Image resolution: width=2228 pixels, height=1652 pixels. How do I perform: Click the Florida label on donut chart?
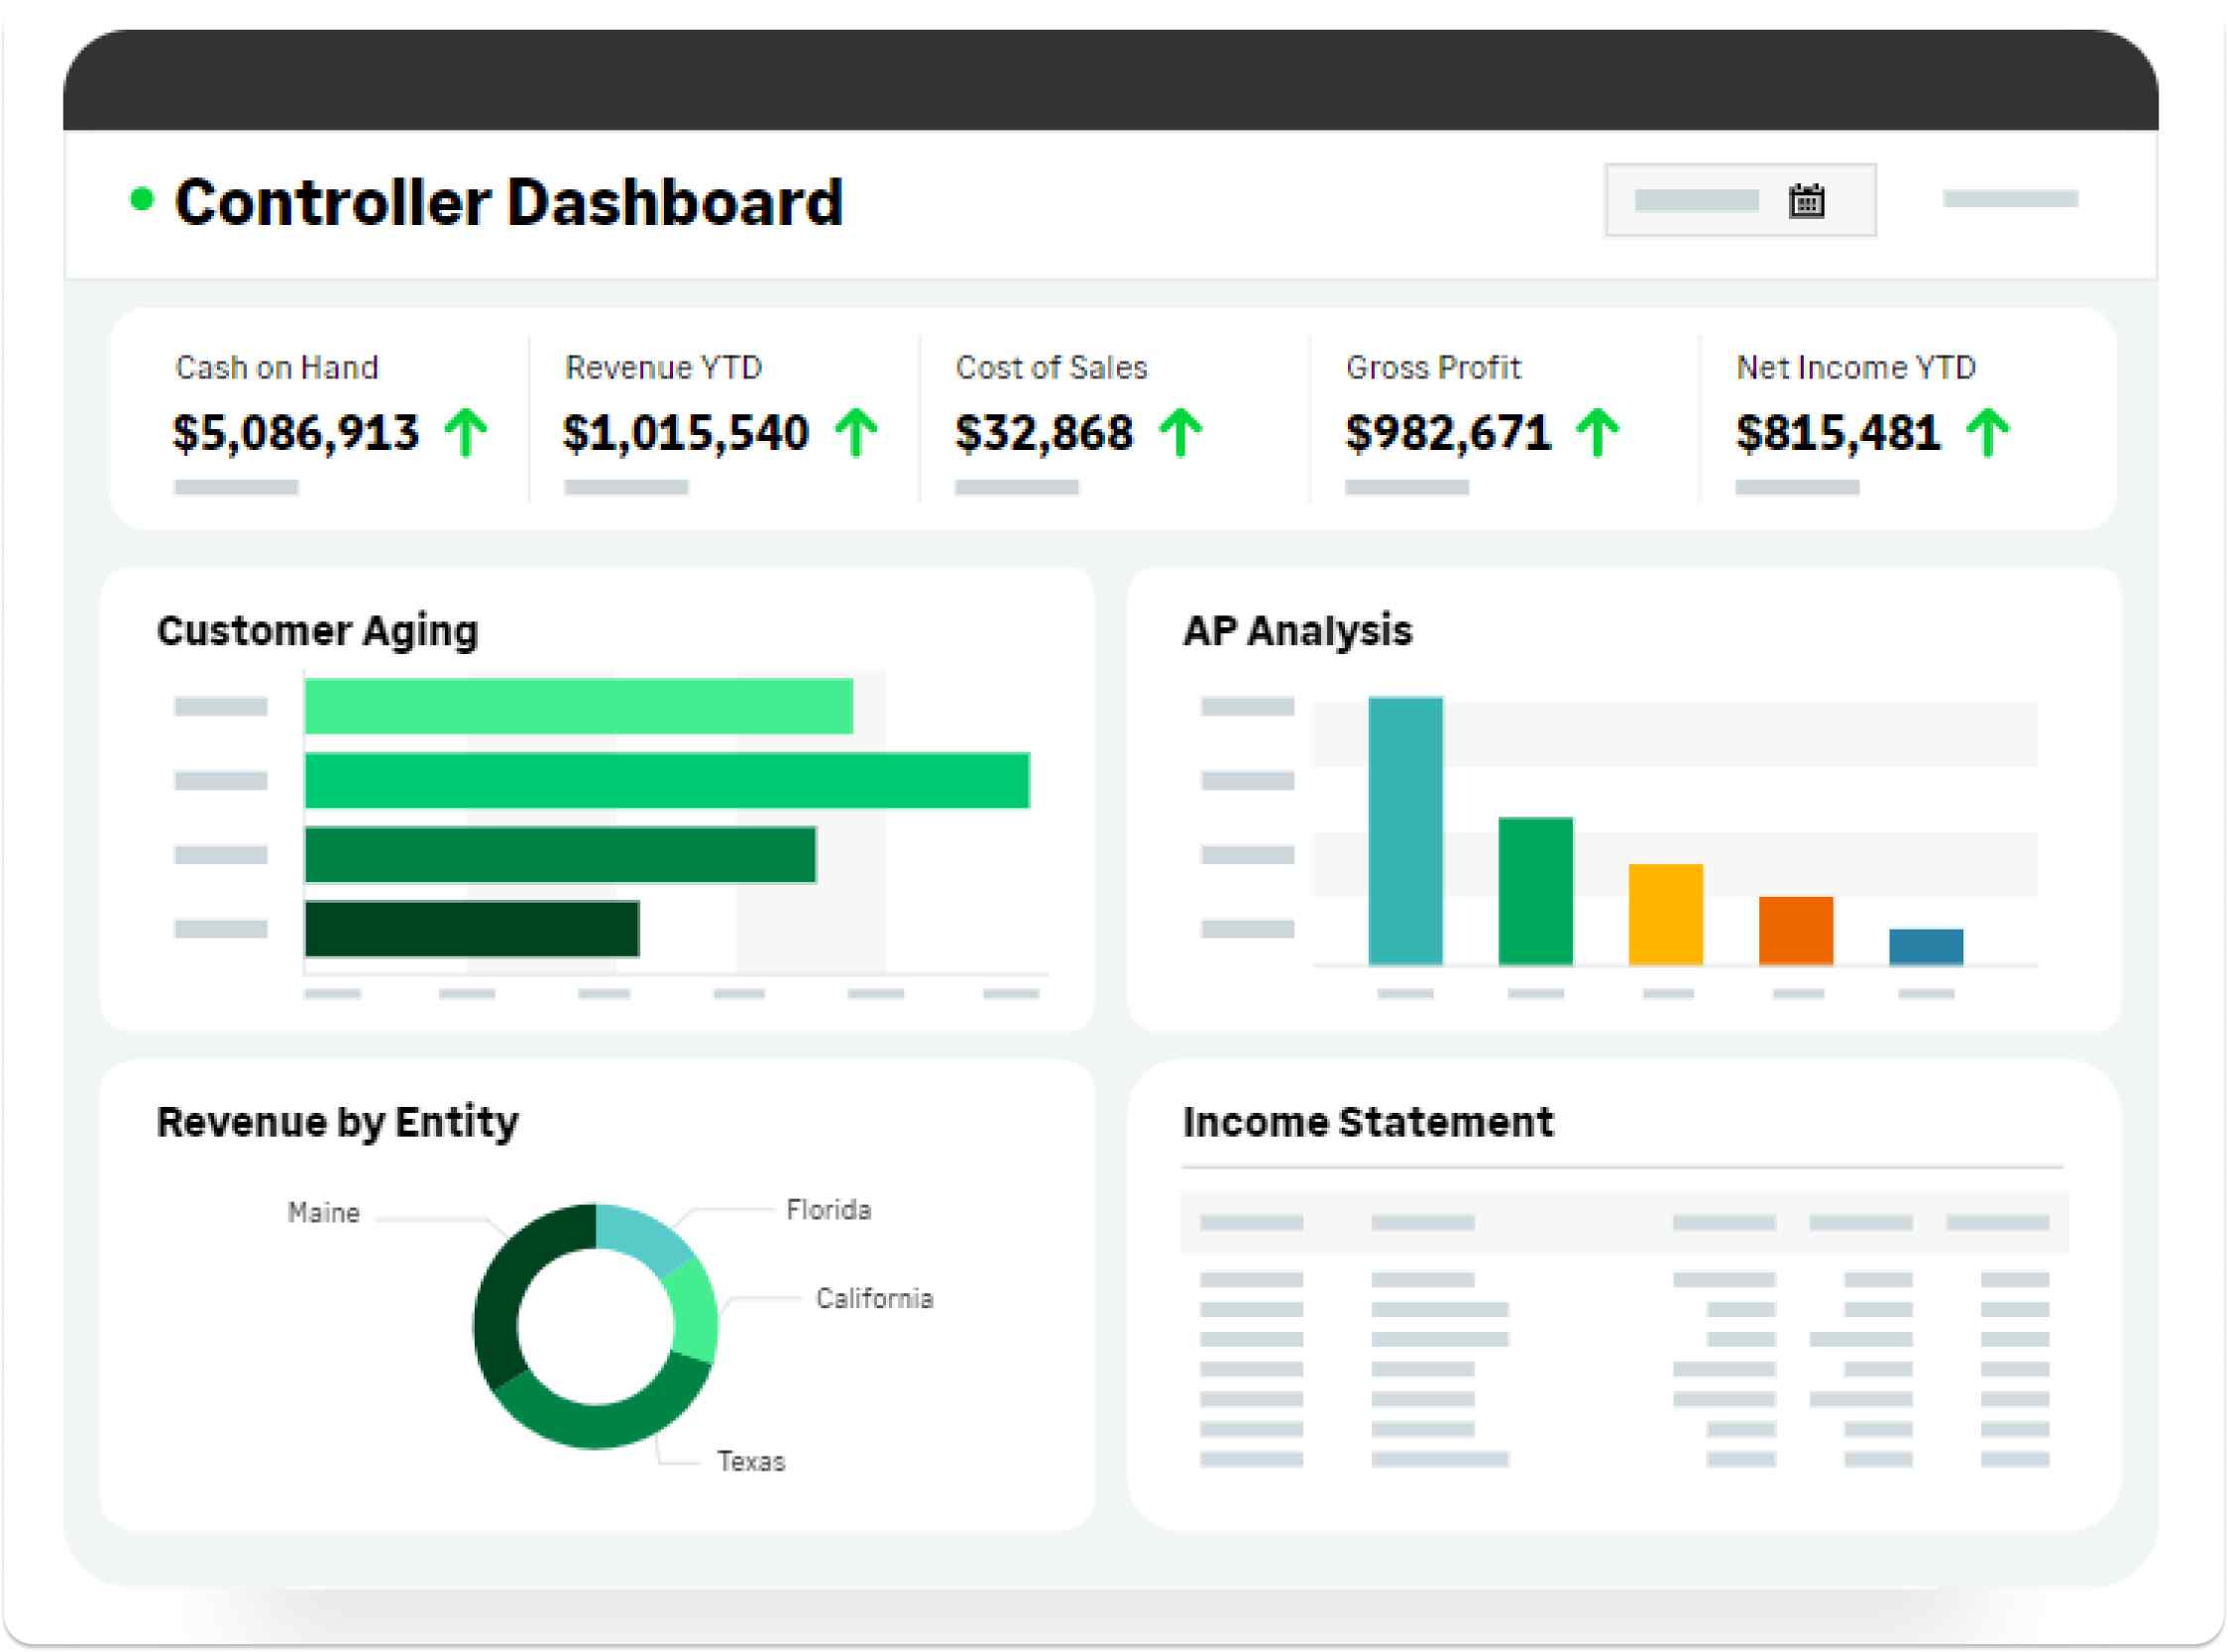pos(828,1210)
